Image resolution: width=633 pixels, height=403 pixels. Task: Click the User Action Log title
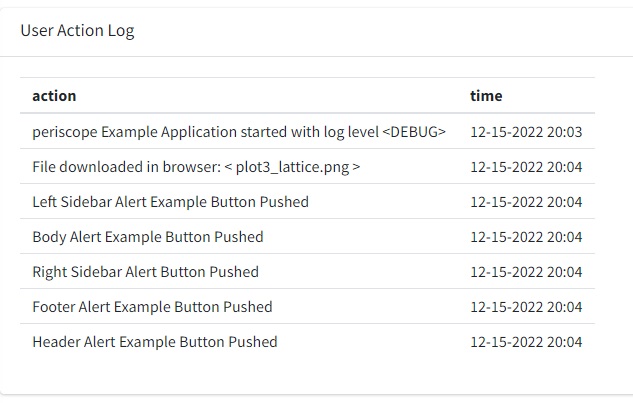coord(77,31)
